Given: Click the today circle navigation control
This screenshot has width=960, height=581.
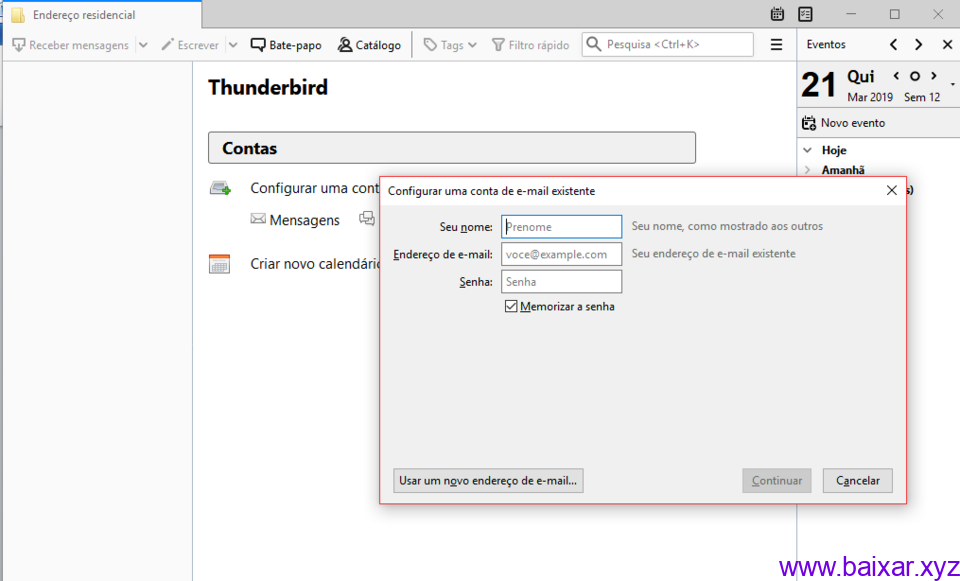Looking at the screenshot, I should pyautogui.click(x=914, y=75).
